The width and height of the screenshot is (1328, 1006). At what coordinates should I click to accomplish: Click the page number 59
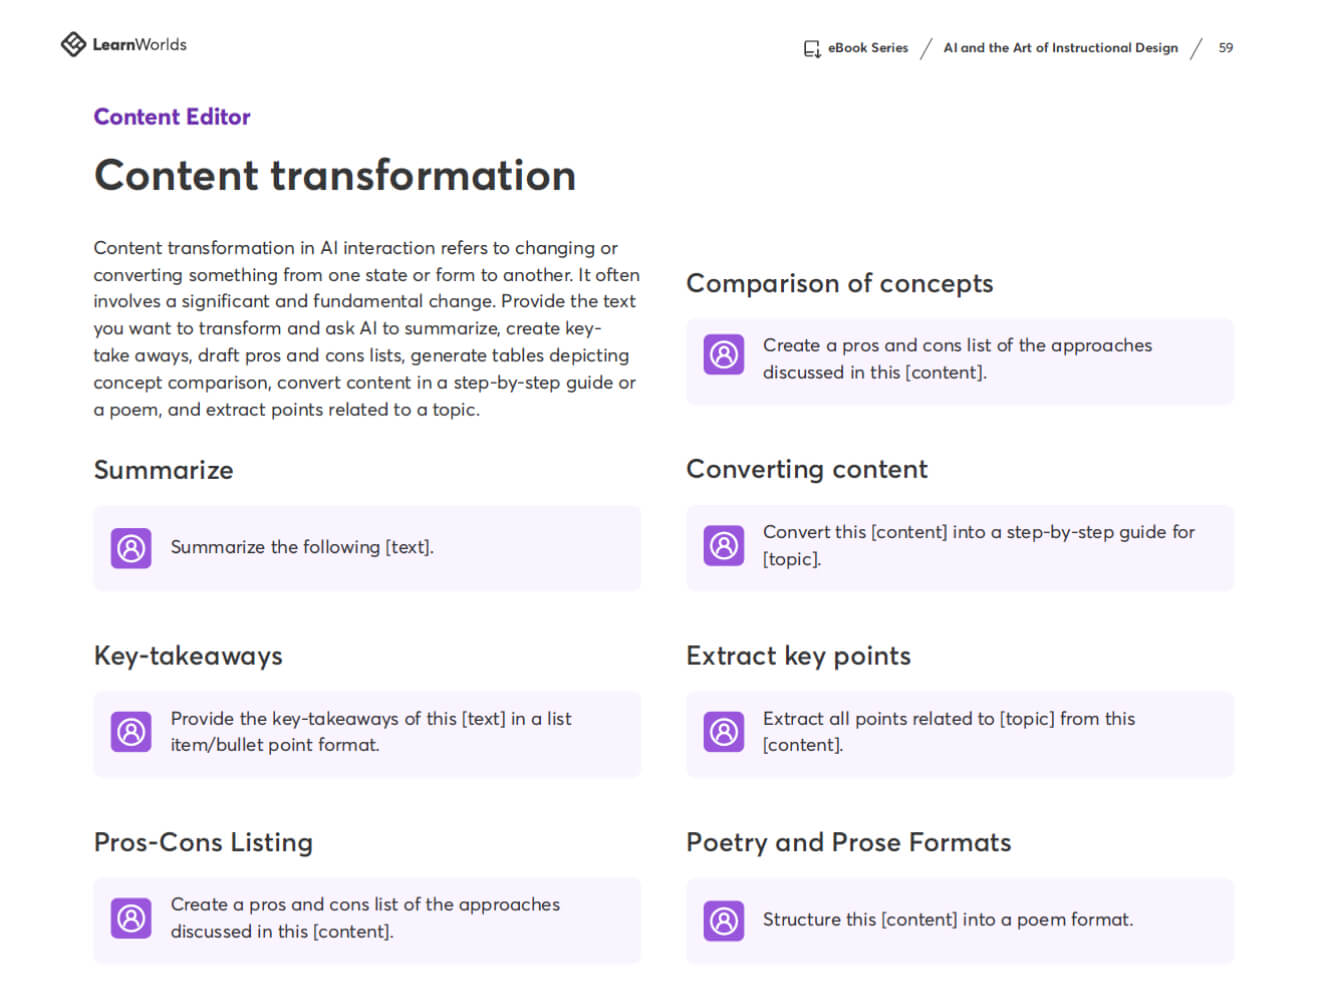point(1225,48)
